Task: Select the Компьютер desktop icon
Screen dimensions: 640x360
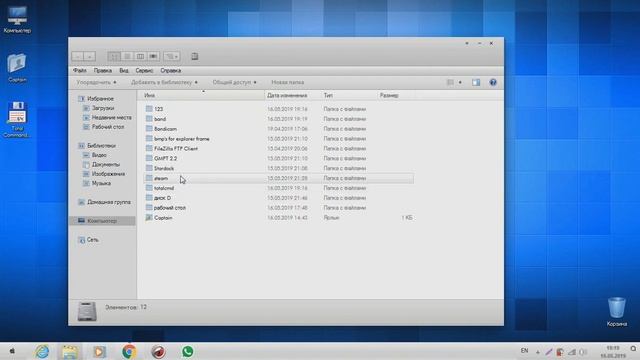Action: [17, 20]
